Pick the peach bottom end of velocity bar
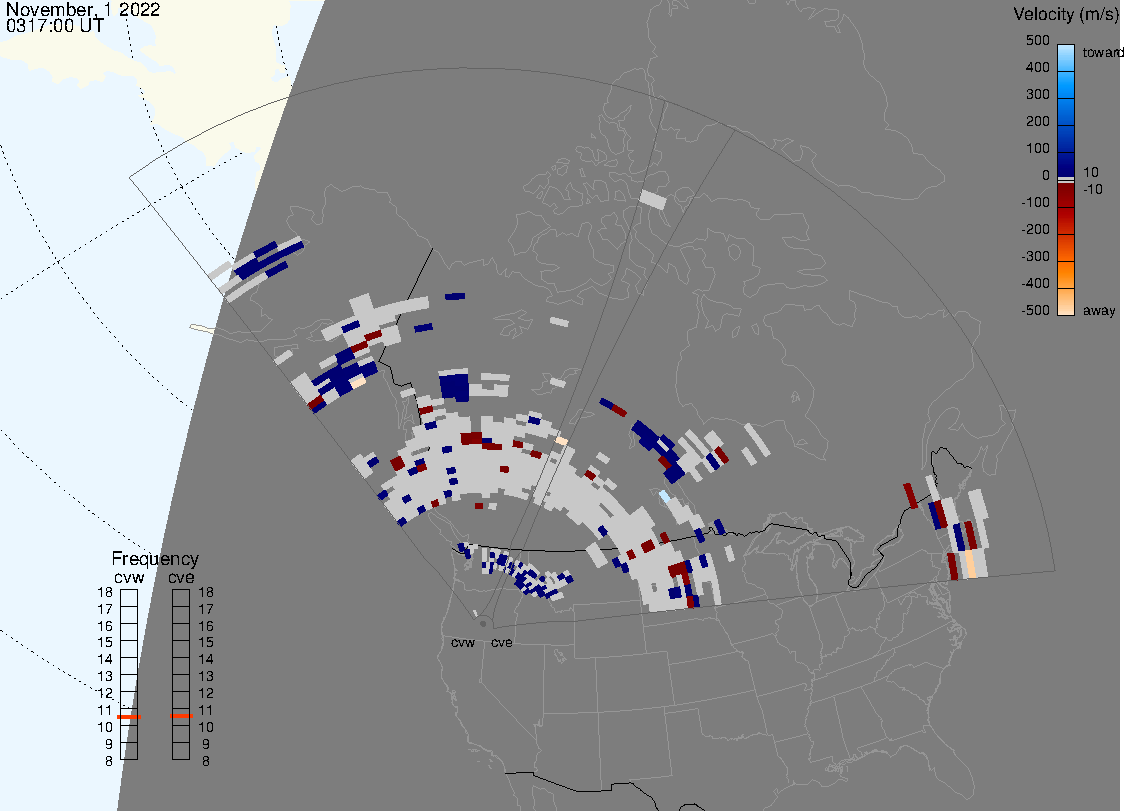The width and height of the screenshot is (1124, 811). tap(1066, 302)
